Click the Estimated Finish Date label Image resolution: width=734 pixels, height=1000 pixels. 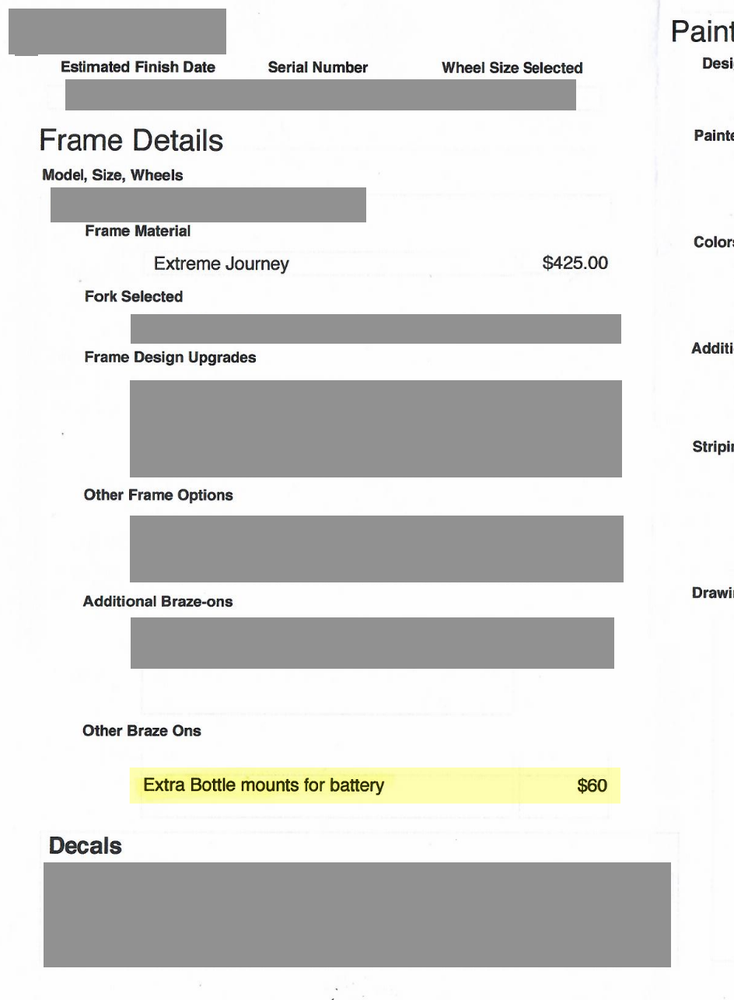point(138,67)
